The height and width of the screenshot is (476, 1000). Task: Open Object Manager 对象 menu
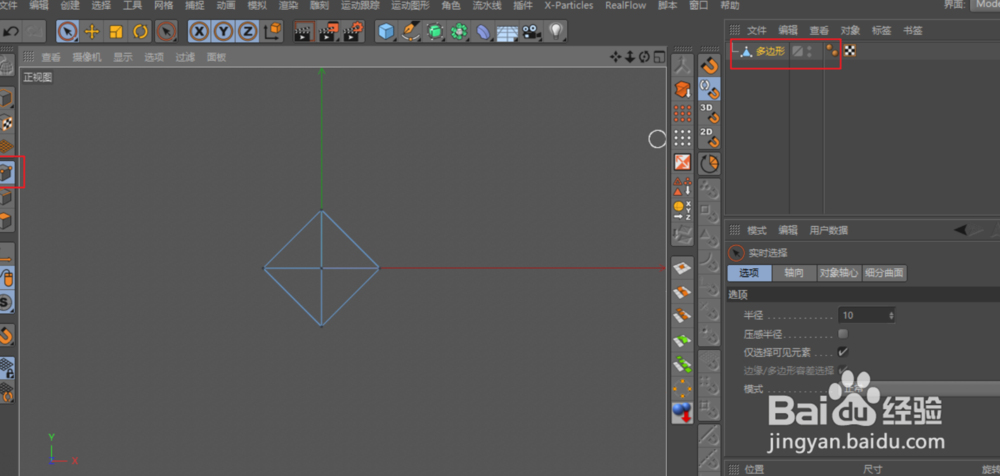click(x=850, y=31)
